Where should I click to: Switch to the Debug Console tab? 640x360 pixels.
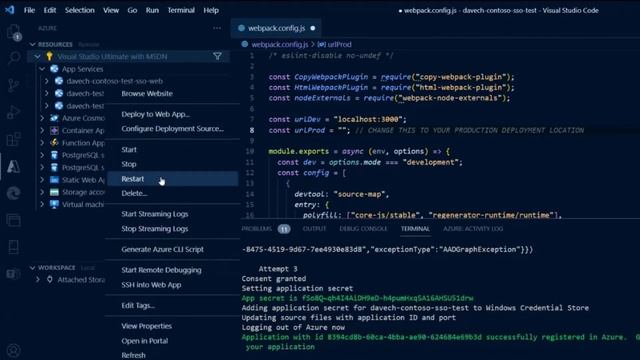363,229
